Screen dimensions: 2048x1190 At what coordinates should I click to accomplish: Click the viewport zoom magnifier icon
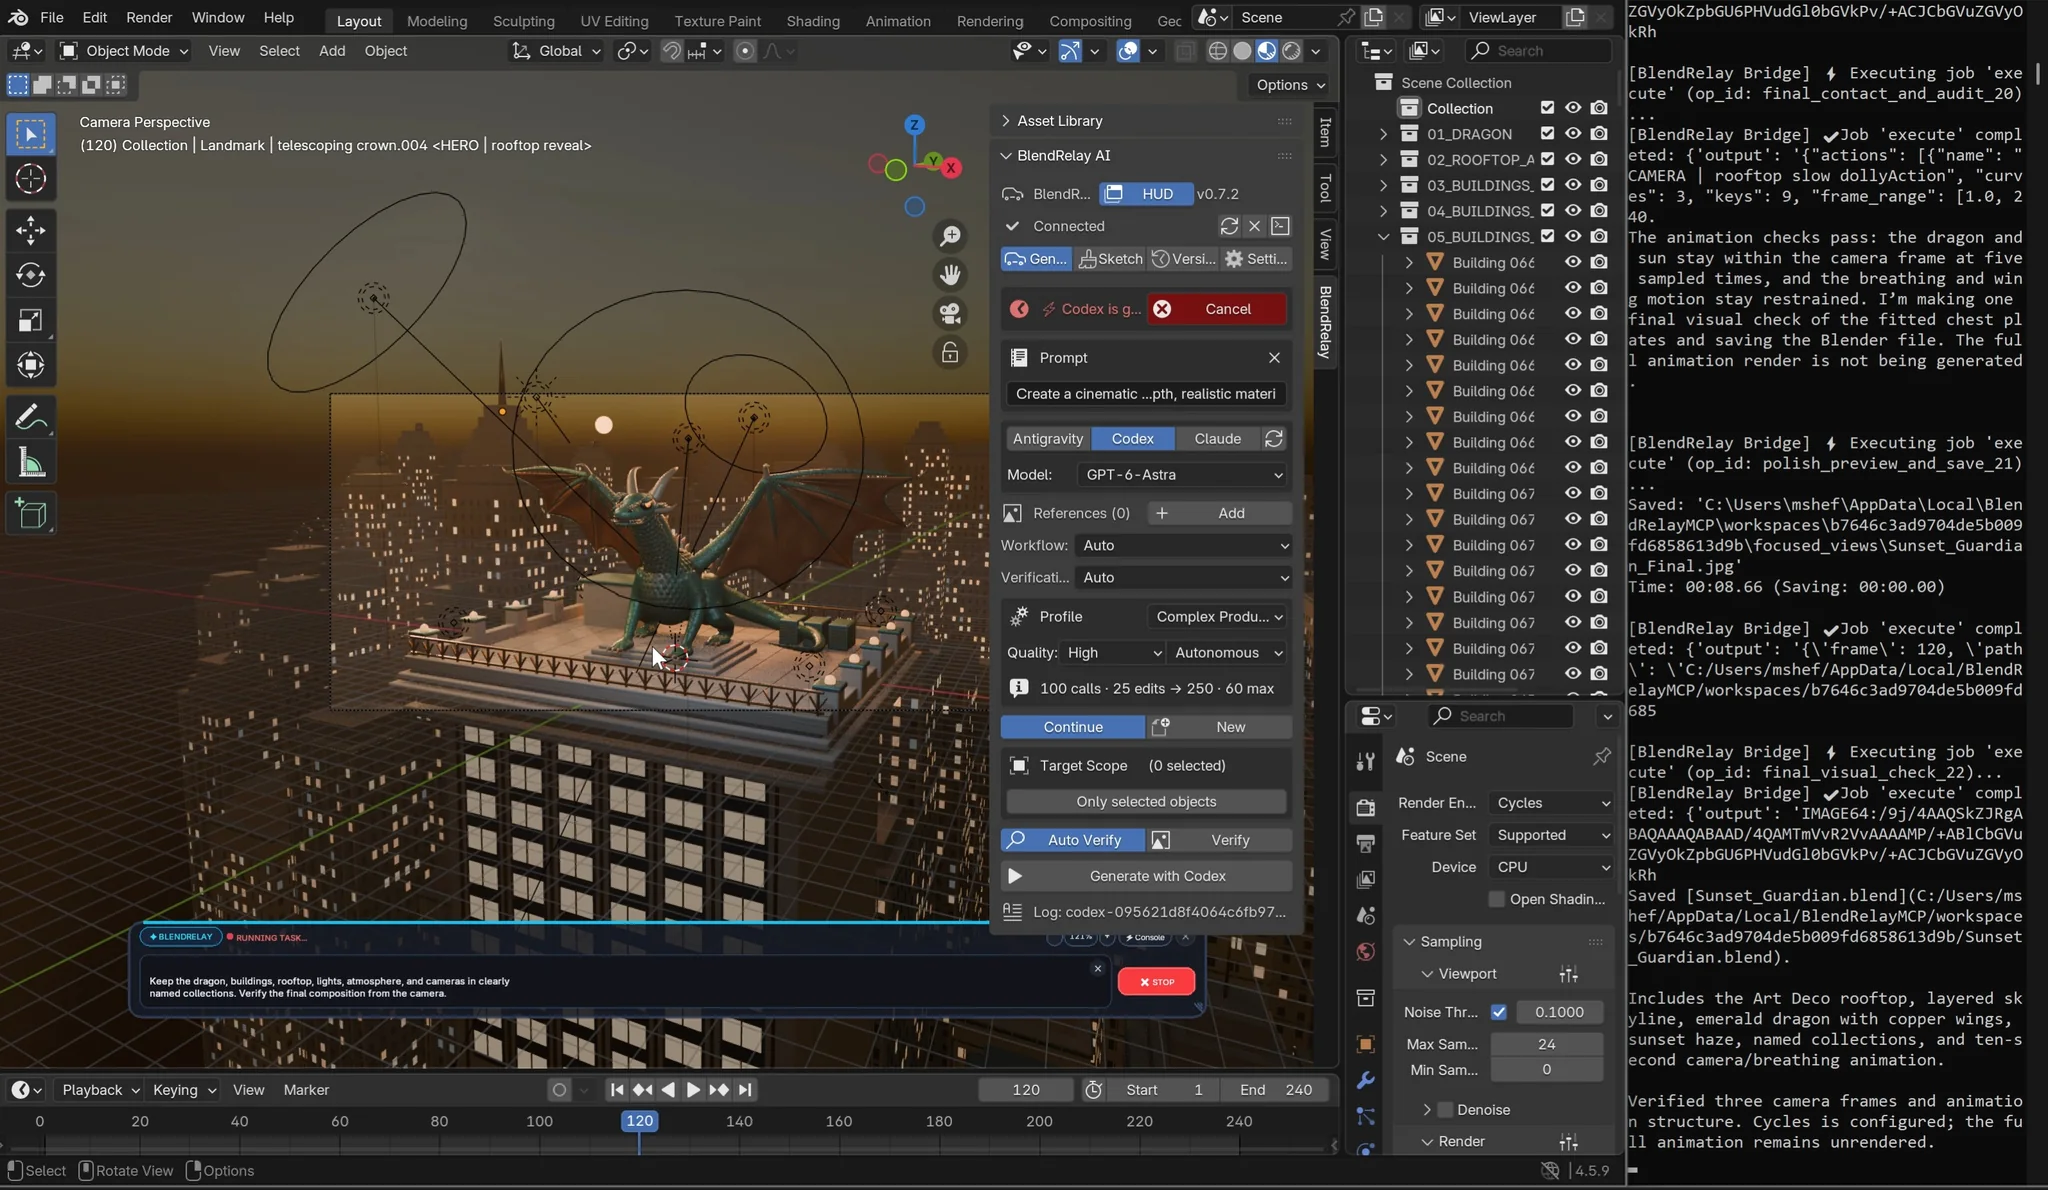click(x=950, y=236)
